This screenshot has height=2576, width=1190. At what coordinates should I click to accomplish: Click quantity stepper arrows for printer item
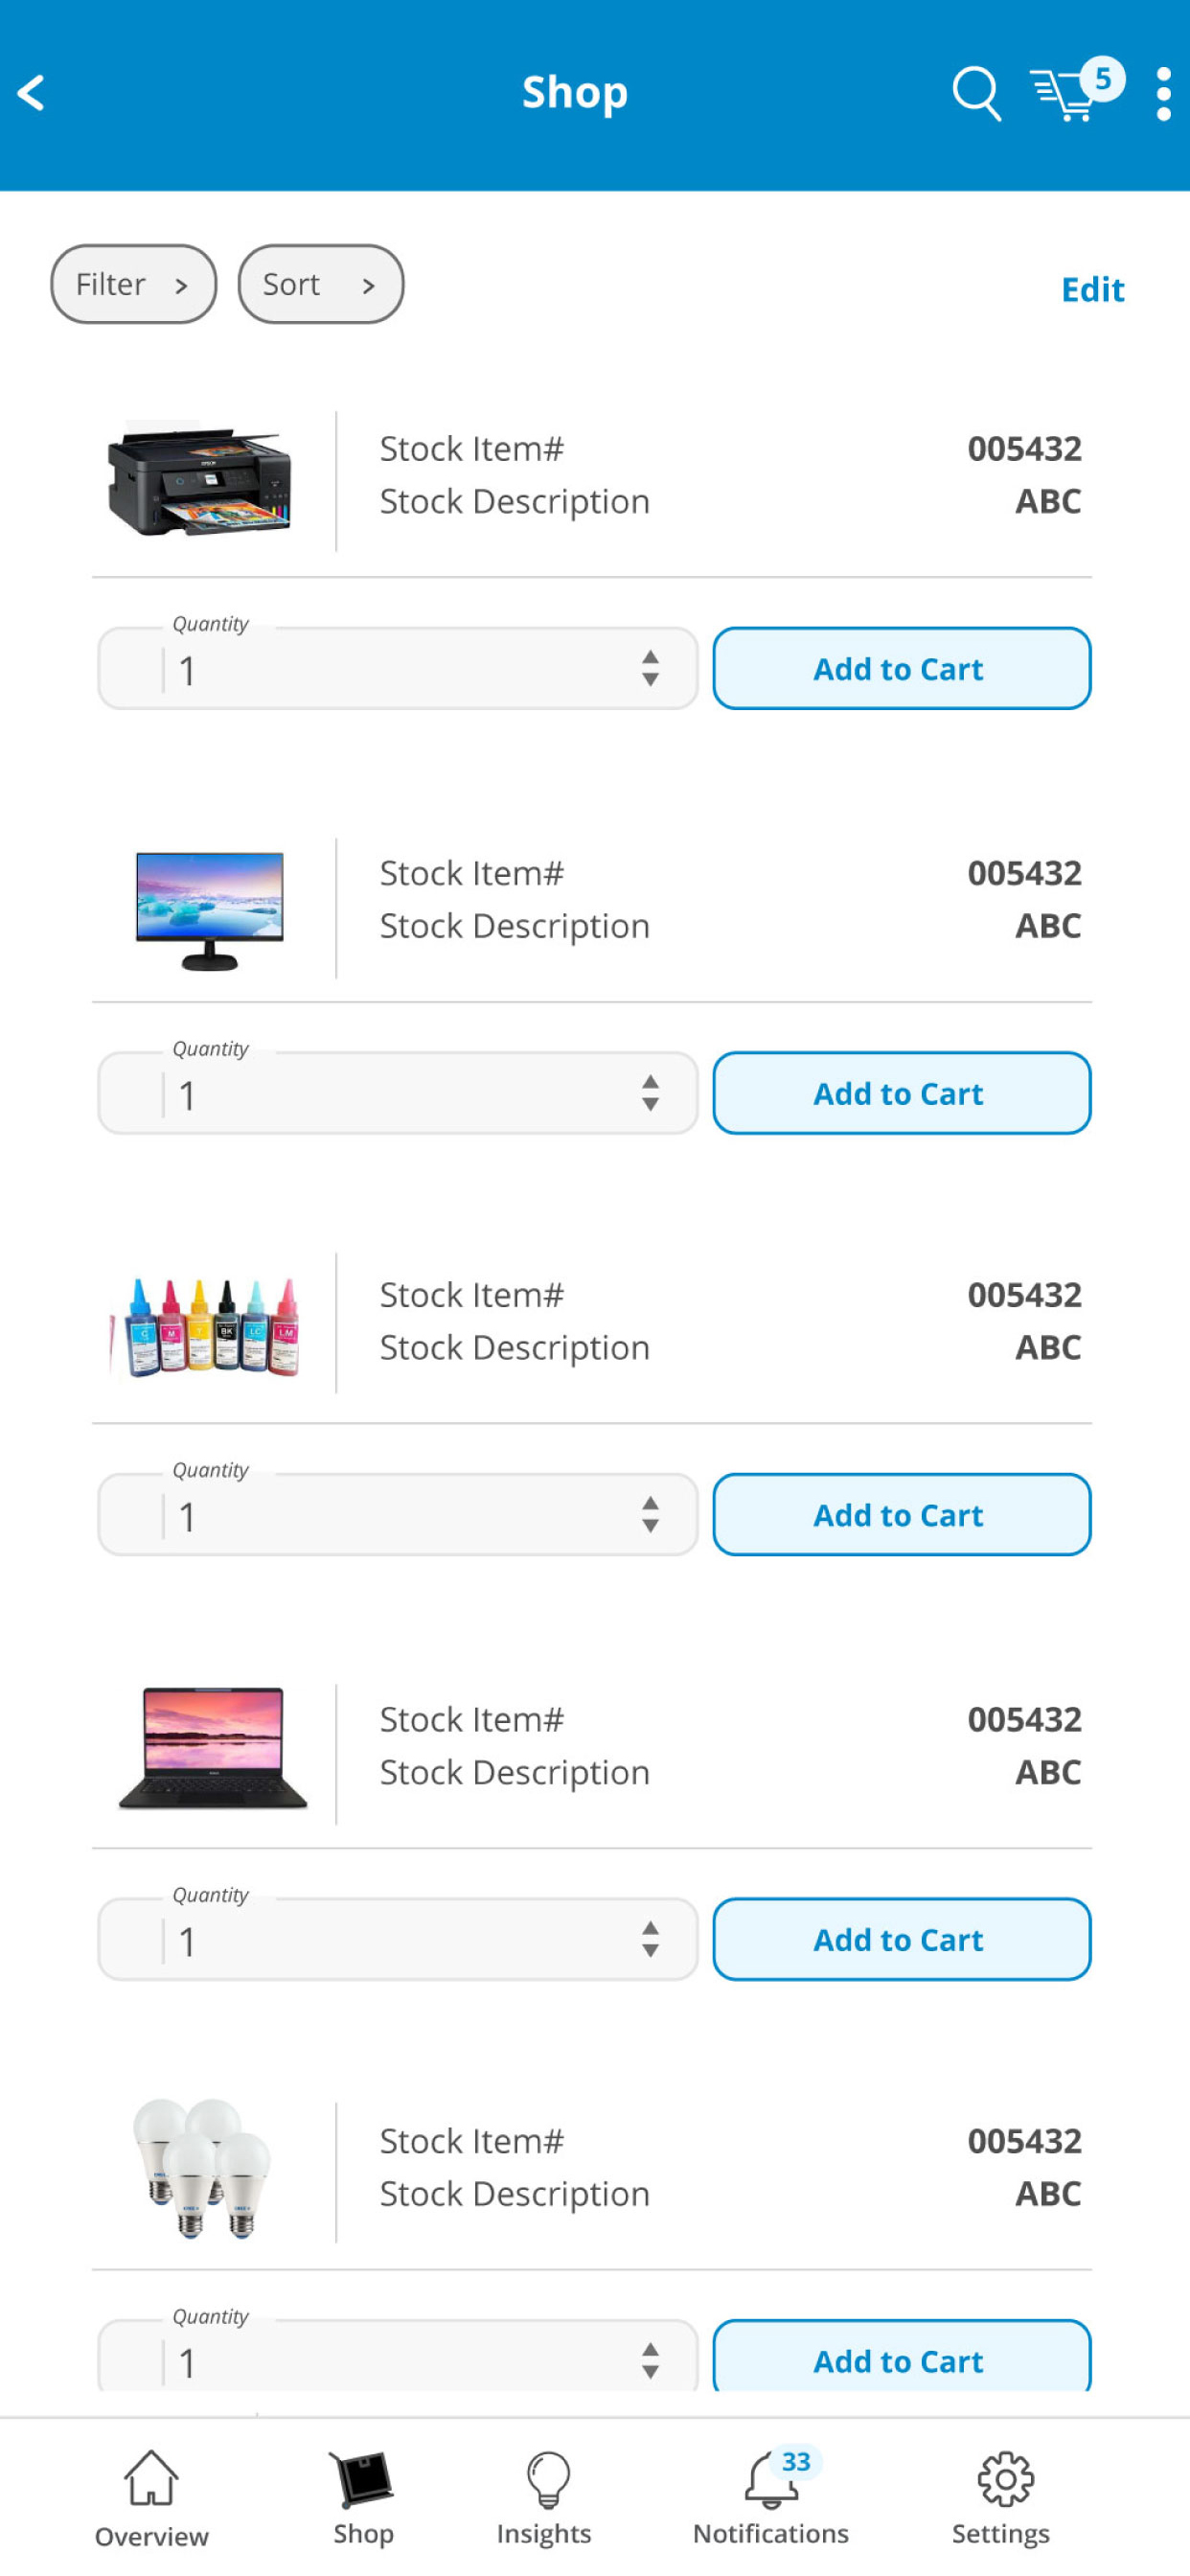click(651, 668)
